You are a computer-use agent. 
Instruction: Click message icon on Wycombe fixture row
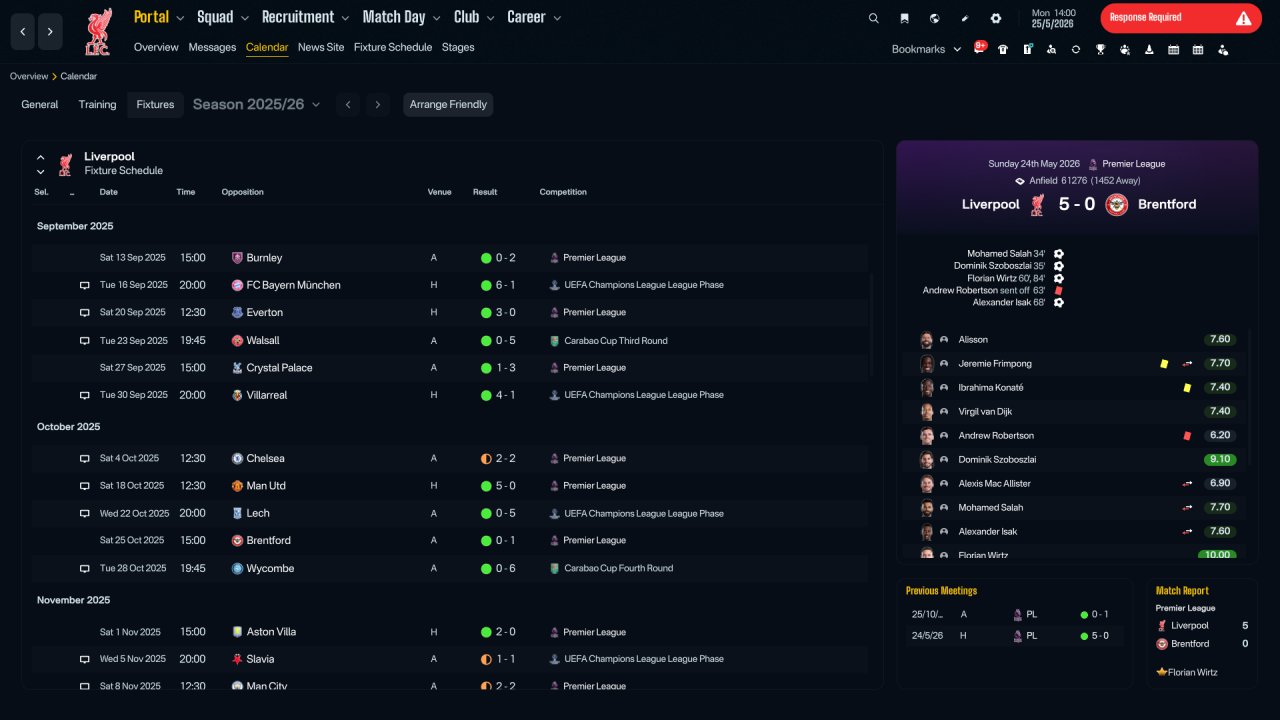click(85, 569)
